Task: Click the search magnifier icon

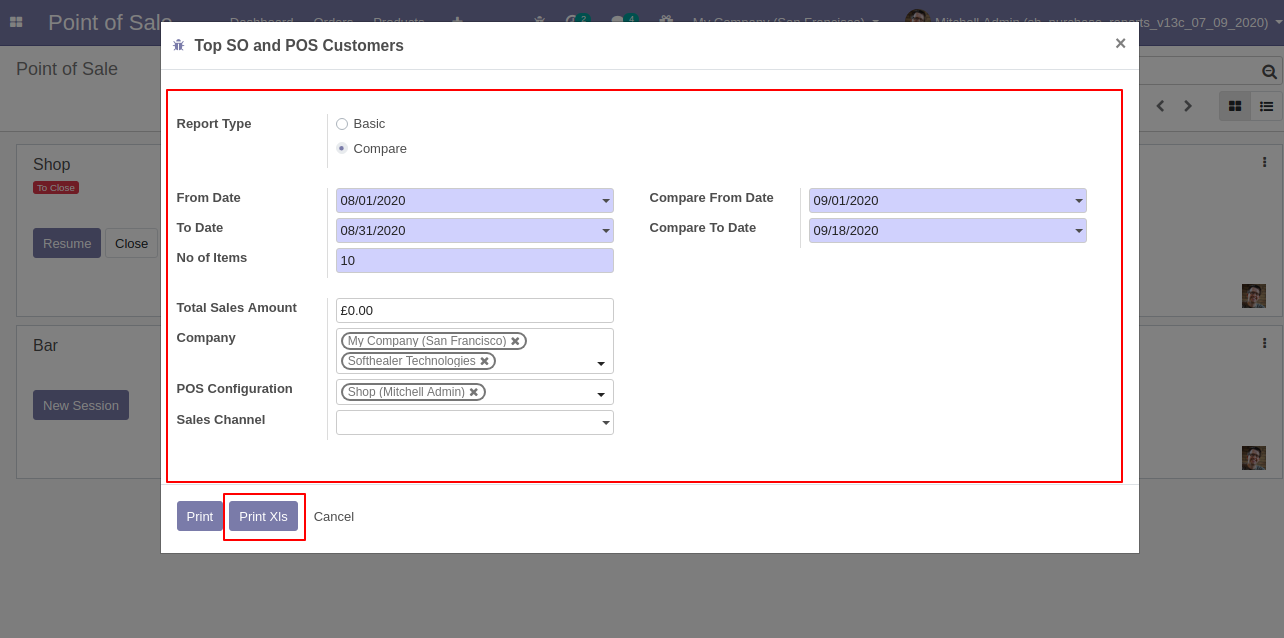Action: click(1269, 71)
